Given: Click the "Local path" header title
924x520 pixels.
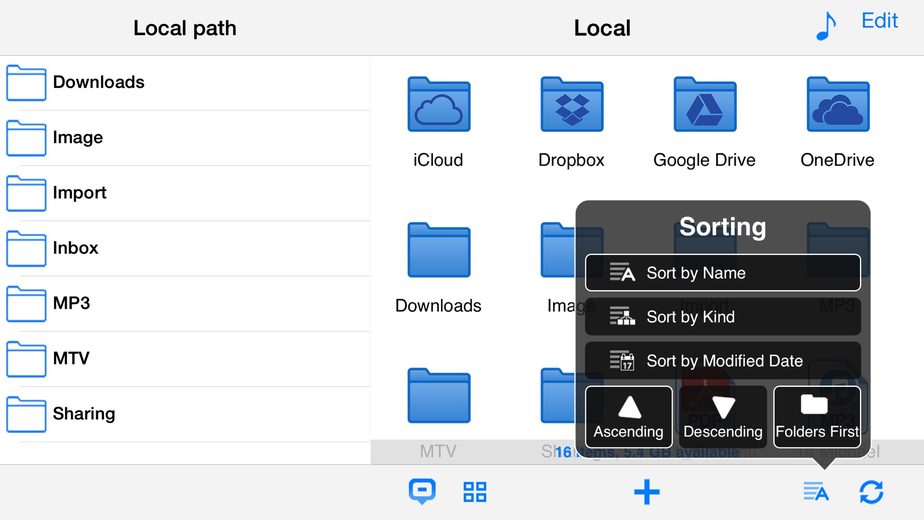Looking at the screenshot, I should tap(185, 28).
